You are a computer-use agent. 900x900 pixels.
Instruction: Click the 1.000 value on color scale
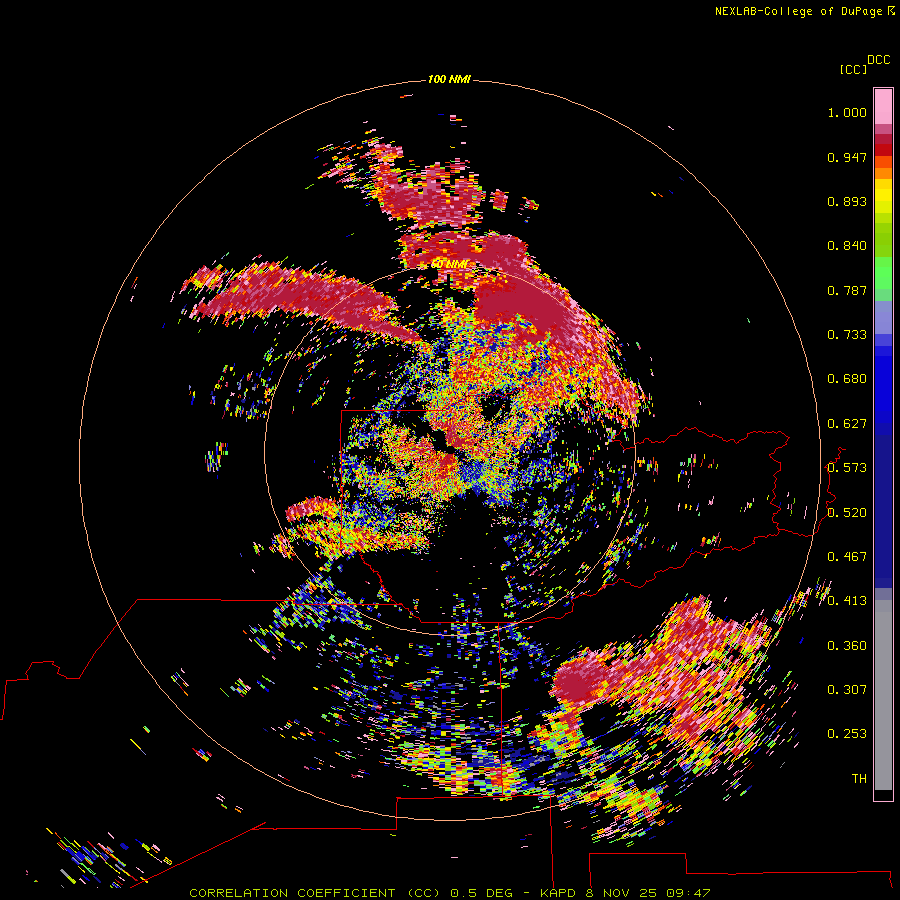click(847, 112)
